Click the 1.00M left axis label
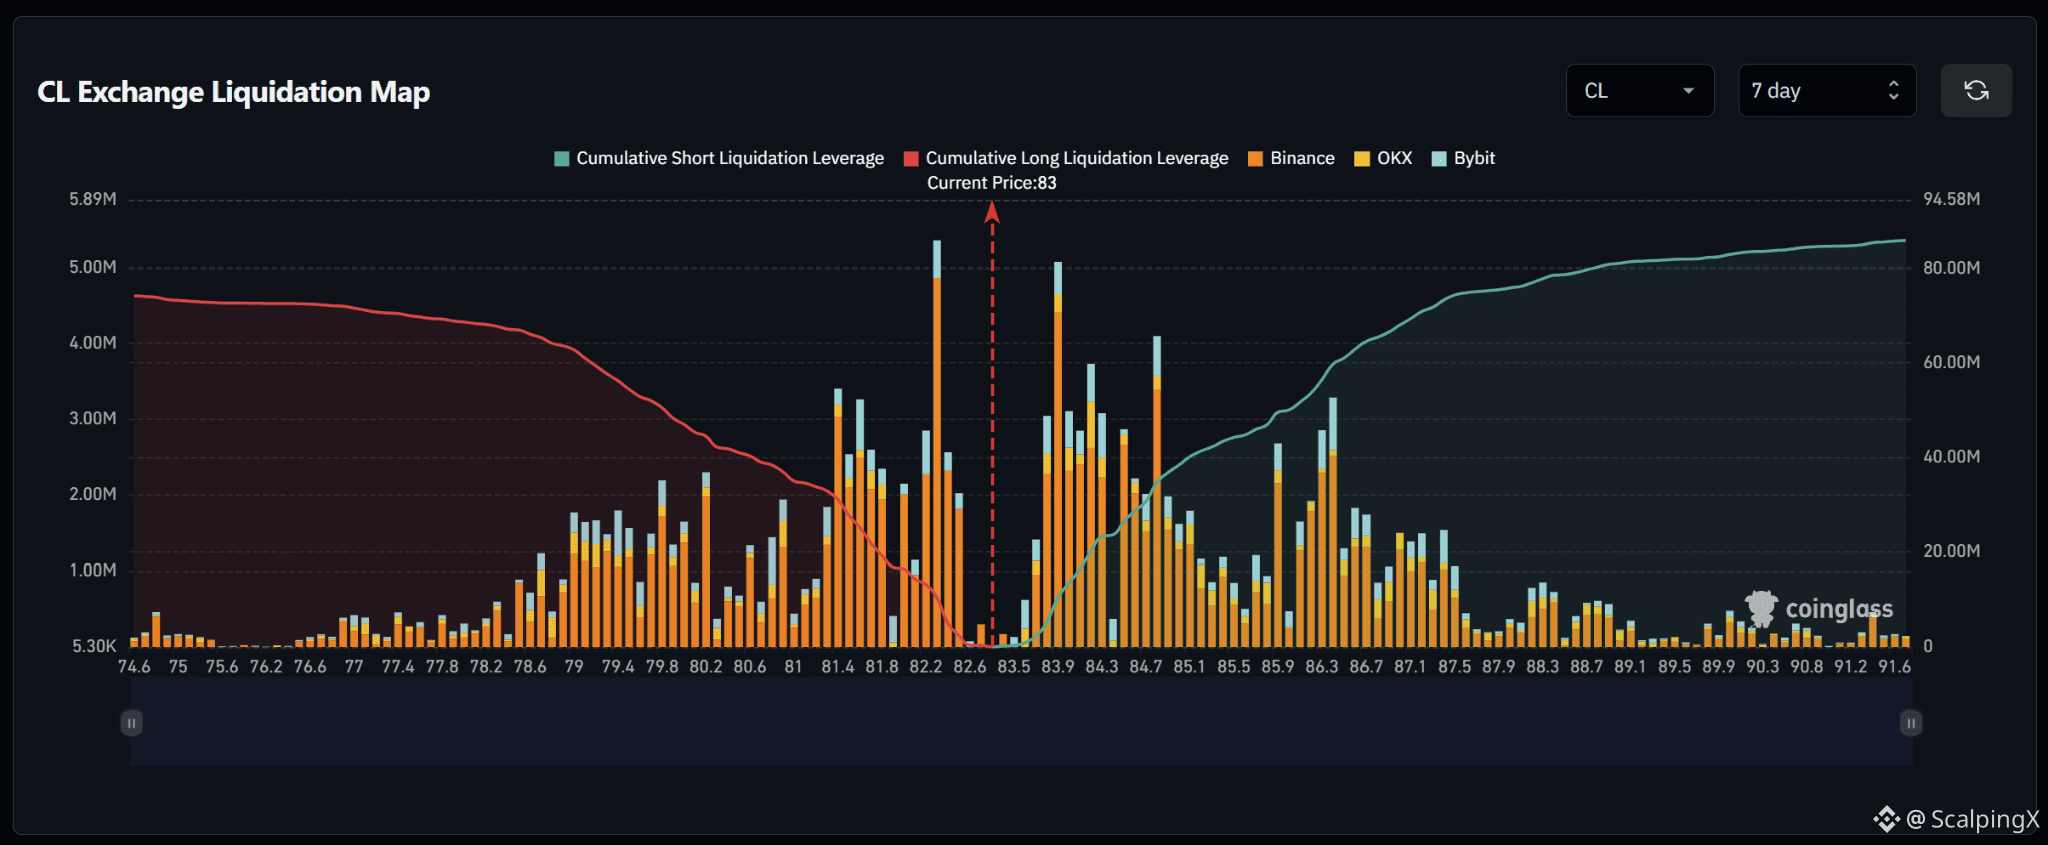 point(93,570)
